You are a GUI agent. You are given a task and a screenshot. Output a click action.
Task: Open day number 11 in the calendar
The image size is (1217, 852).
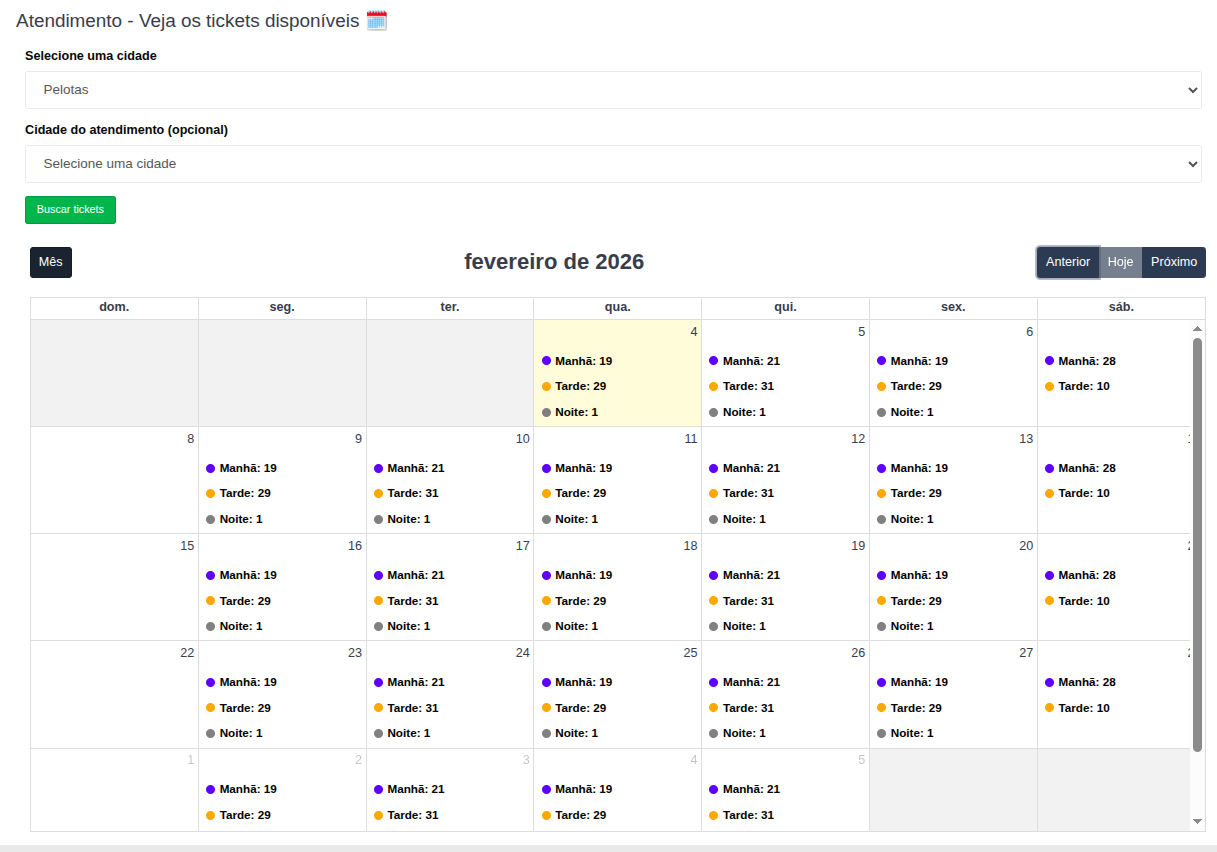pos(690,439)
